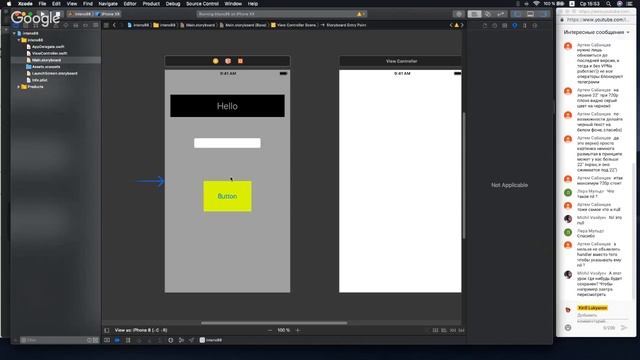Open the Quick Help inspector tab
The image size is (640, 360).
pos(495,25)
